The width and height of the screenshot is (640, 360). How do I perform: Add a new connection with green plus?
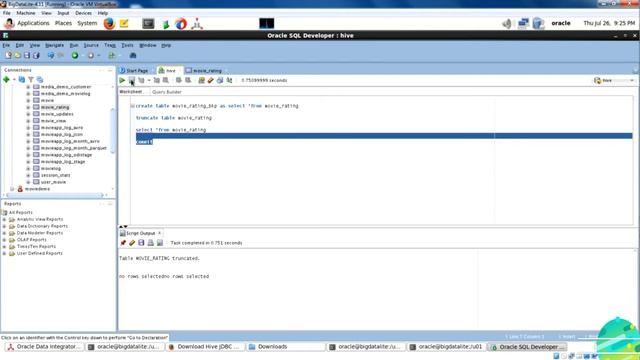coord(6,79)
